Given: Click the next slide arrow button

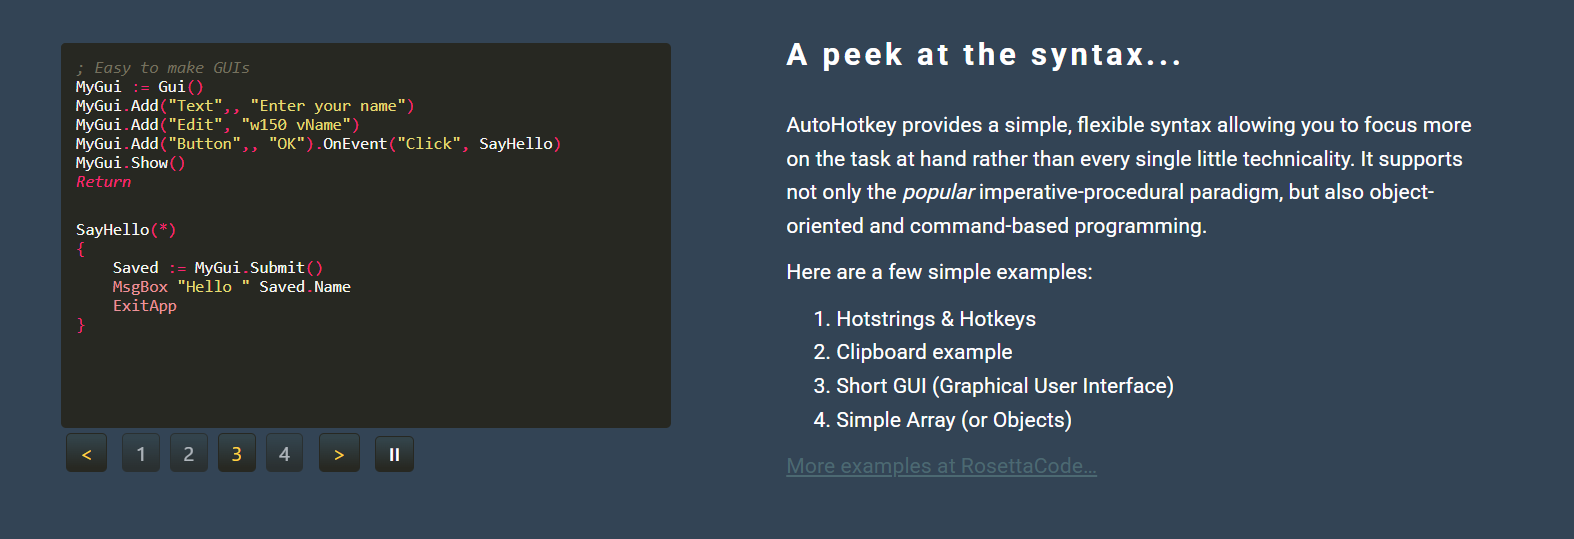Looking at the screenshot, I should pyautogui.click(x=339, y=454).
